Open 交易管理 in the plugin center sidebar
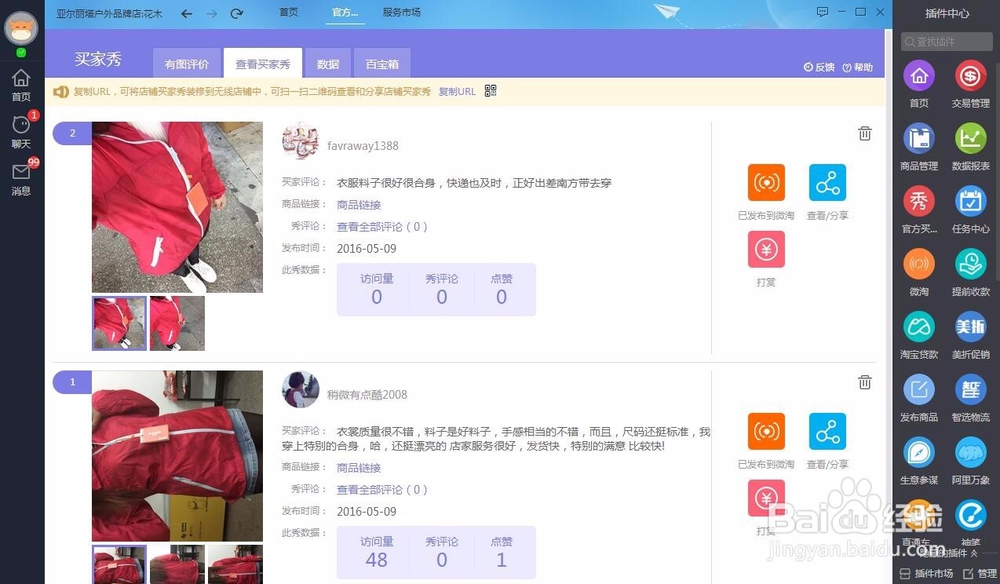The height and width of the screenshot is (584, 1000). [x=969, y=78]
